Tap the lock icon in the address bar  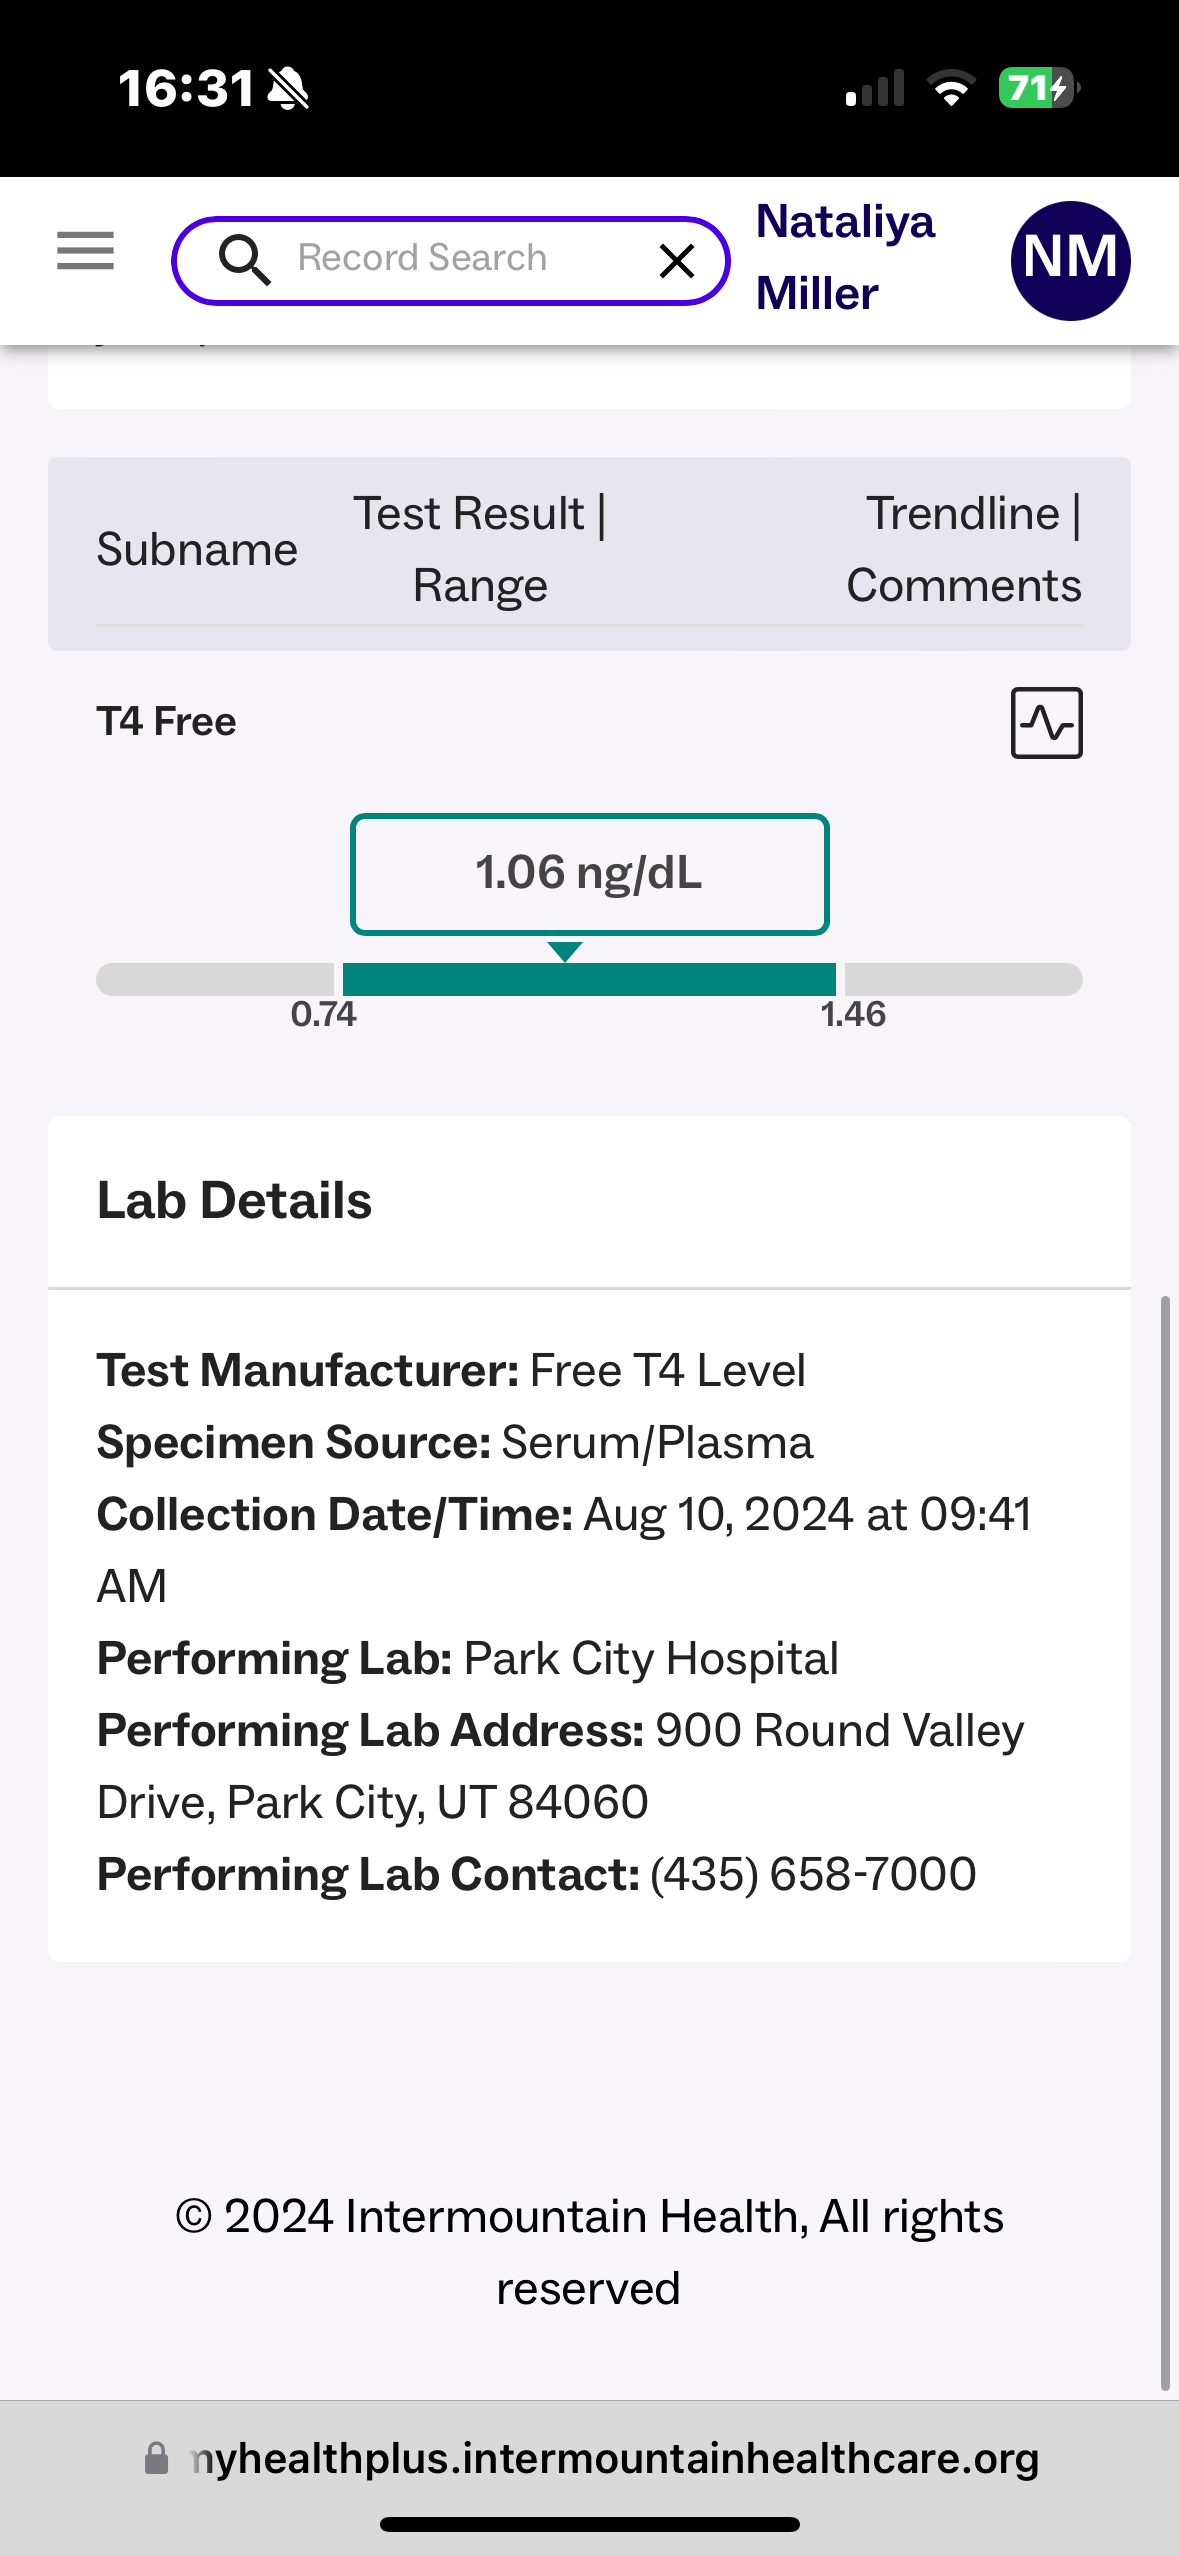157,2458
